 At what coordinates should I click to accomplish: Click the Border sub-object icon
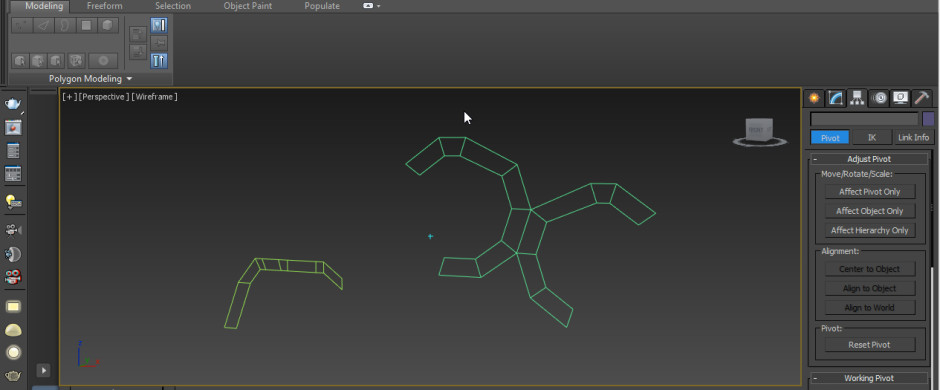(x=65, y=25)
